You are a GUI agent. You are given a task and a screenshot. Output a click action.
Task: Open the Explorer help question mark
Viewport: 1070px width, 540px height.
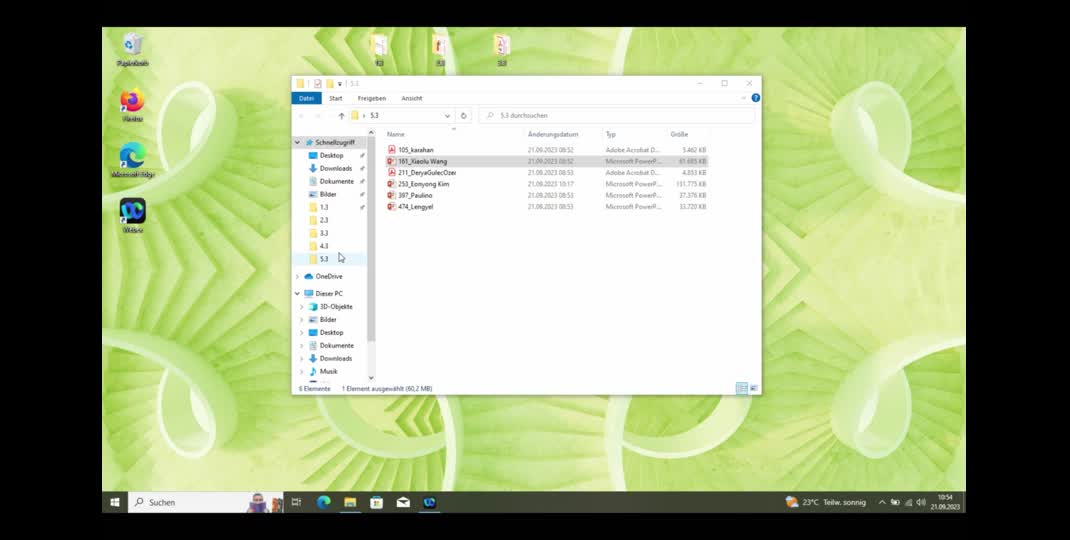[755, 98]
